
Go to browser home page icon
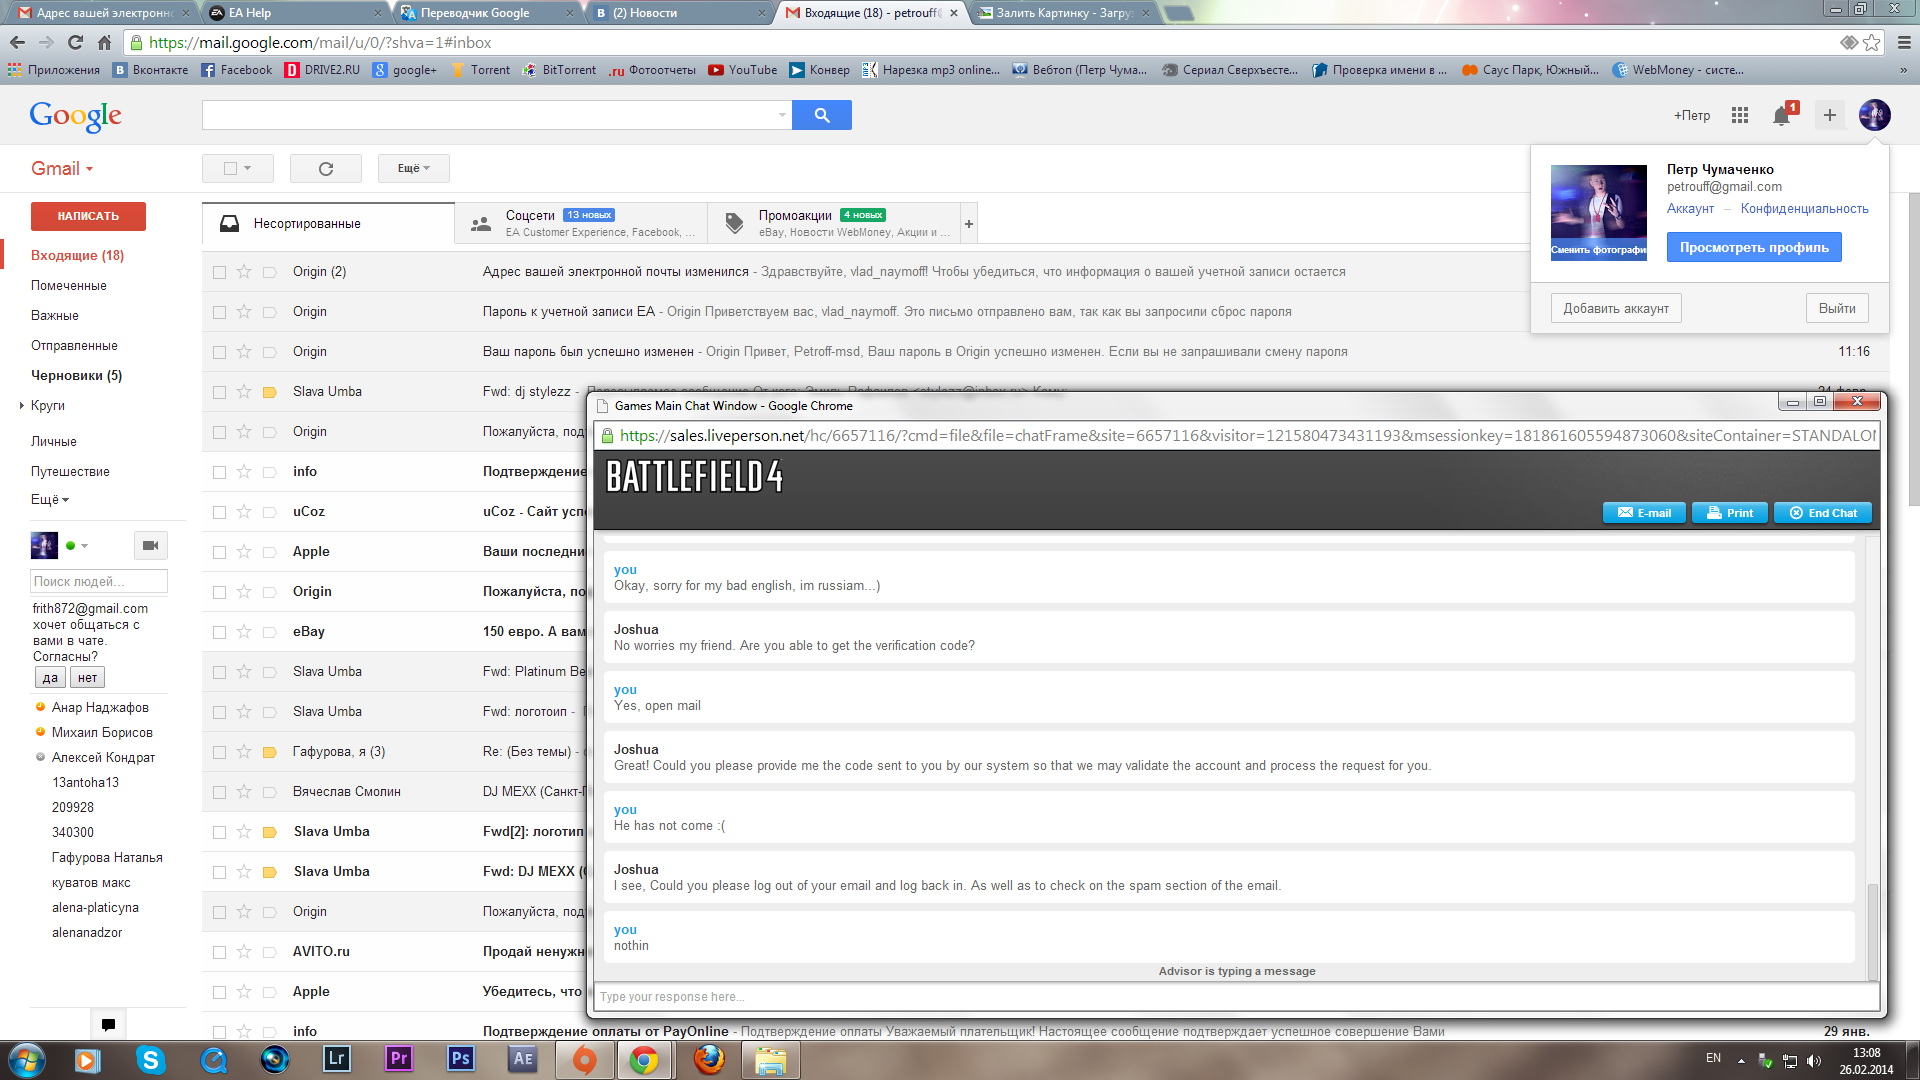click(104, 42)
